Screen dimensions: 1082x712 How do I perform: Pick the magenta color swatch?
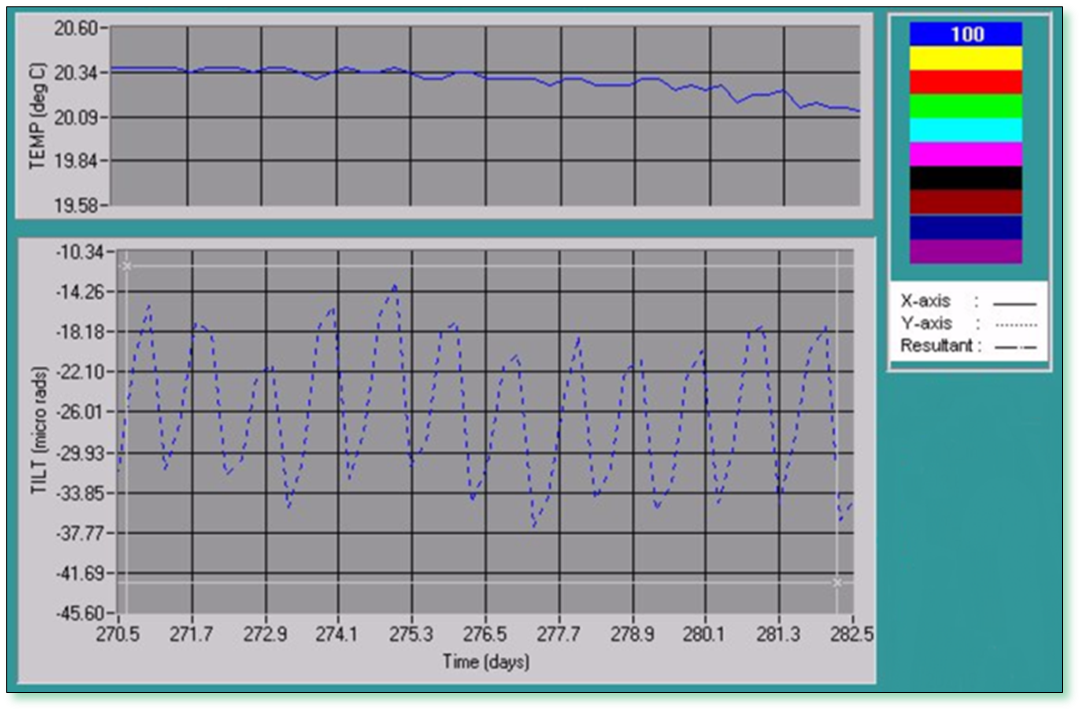pos(965,154)
